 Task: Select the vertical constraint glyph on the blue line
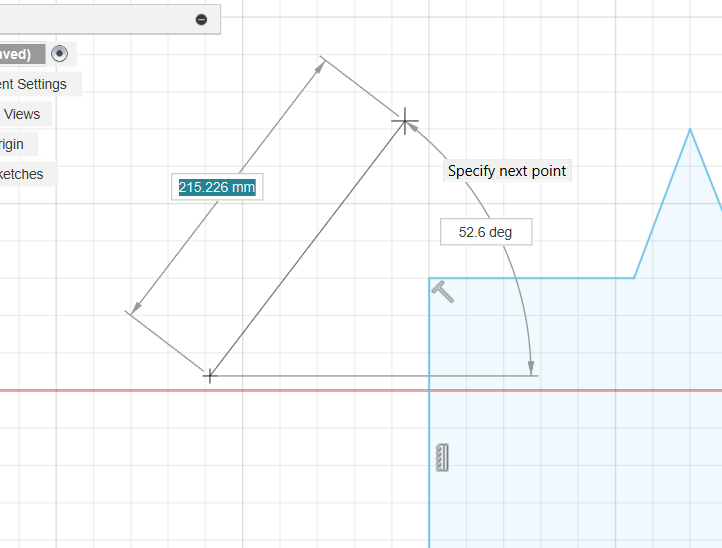pyautogui.click(x=443, y=457)
